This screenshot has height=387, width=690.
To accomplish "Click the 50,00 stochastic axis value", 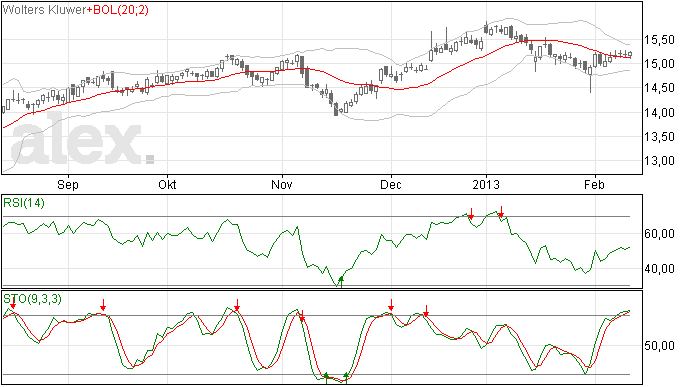I will pos(659,346).
